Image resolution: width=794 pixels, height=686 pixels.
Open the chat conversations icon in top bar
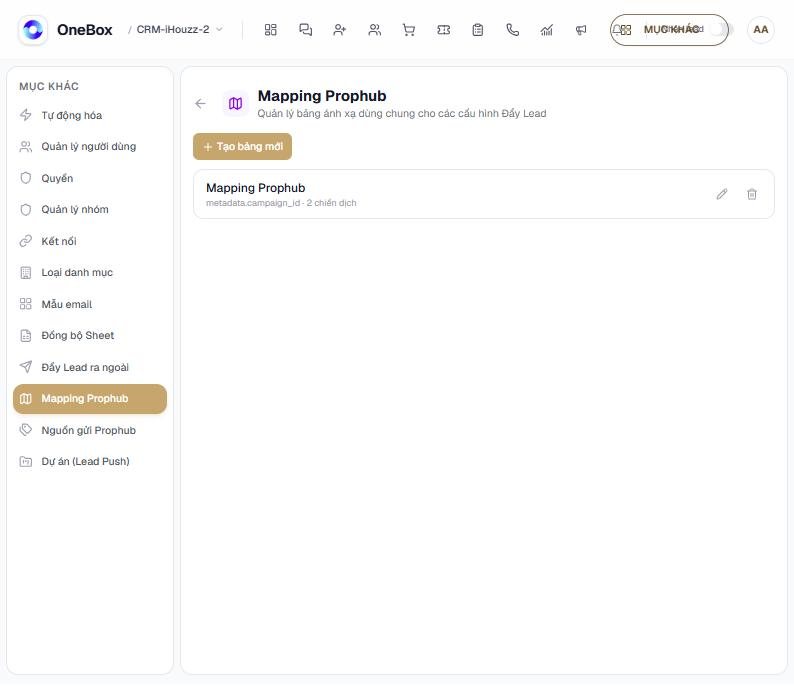point(305,30)
